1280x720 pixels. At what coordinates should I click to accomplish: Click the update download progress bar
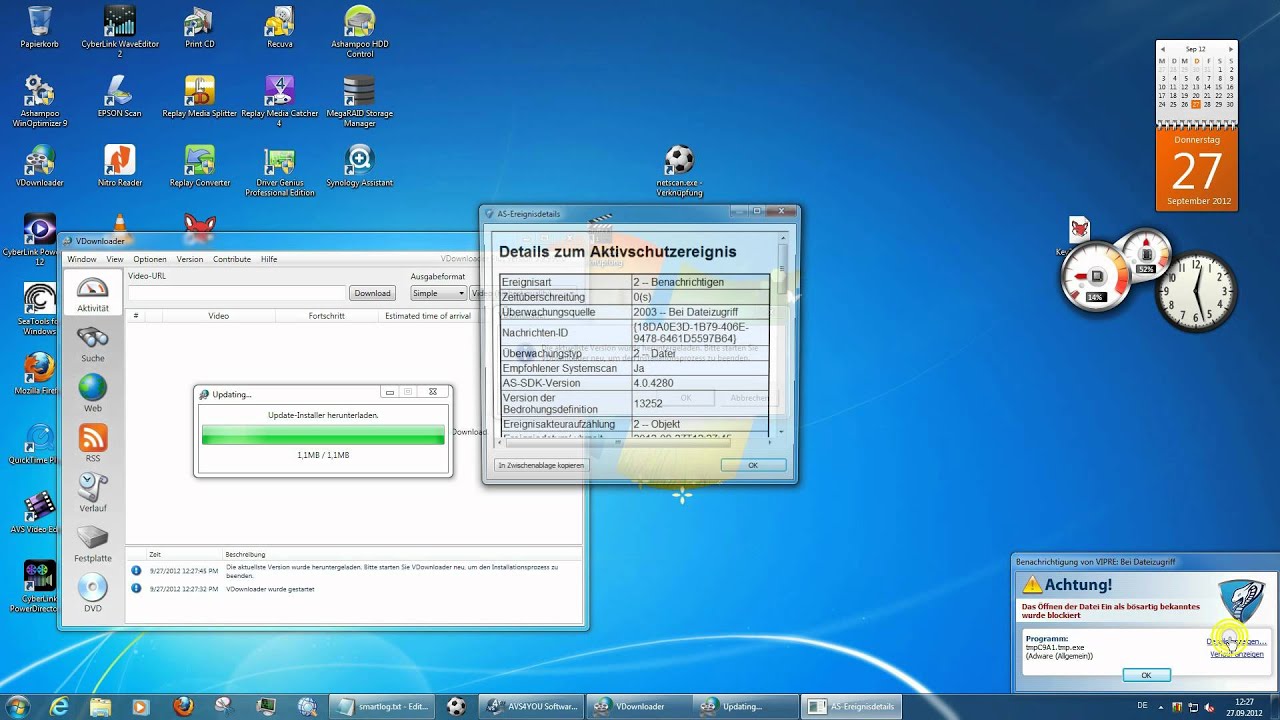pos(323,435)
